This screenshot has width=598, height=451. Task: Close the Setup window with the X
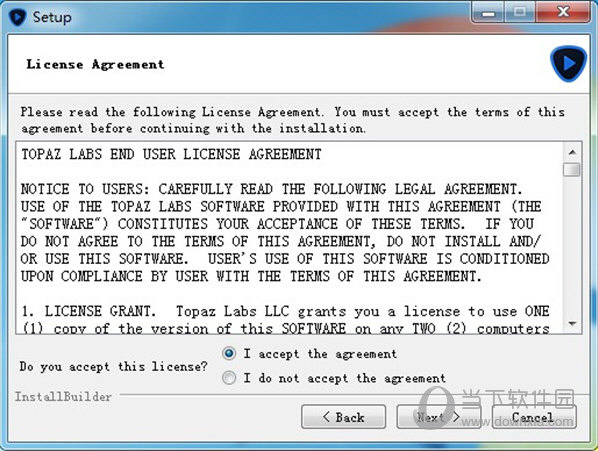coord(563,13)
